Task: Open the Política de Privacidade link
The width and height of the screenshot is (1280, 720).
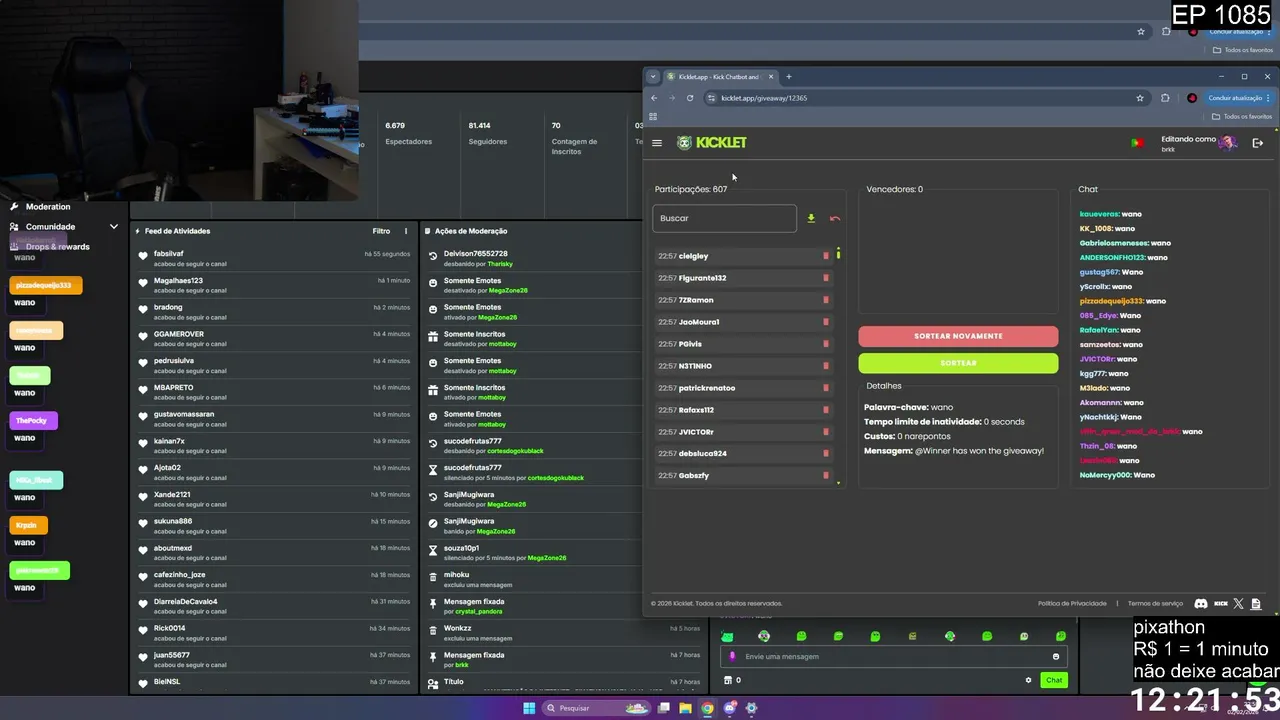Action: (x=1072, y=603)
